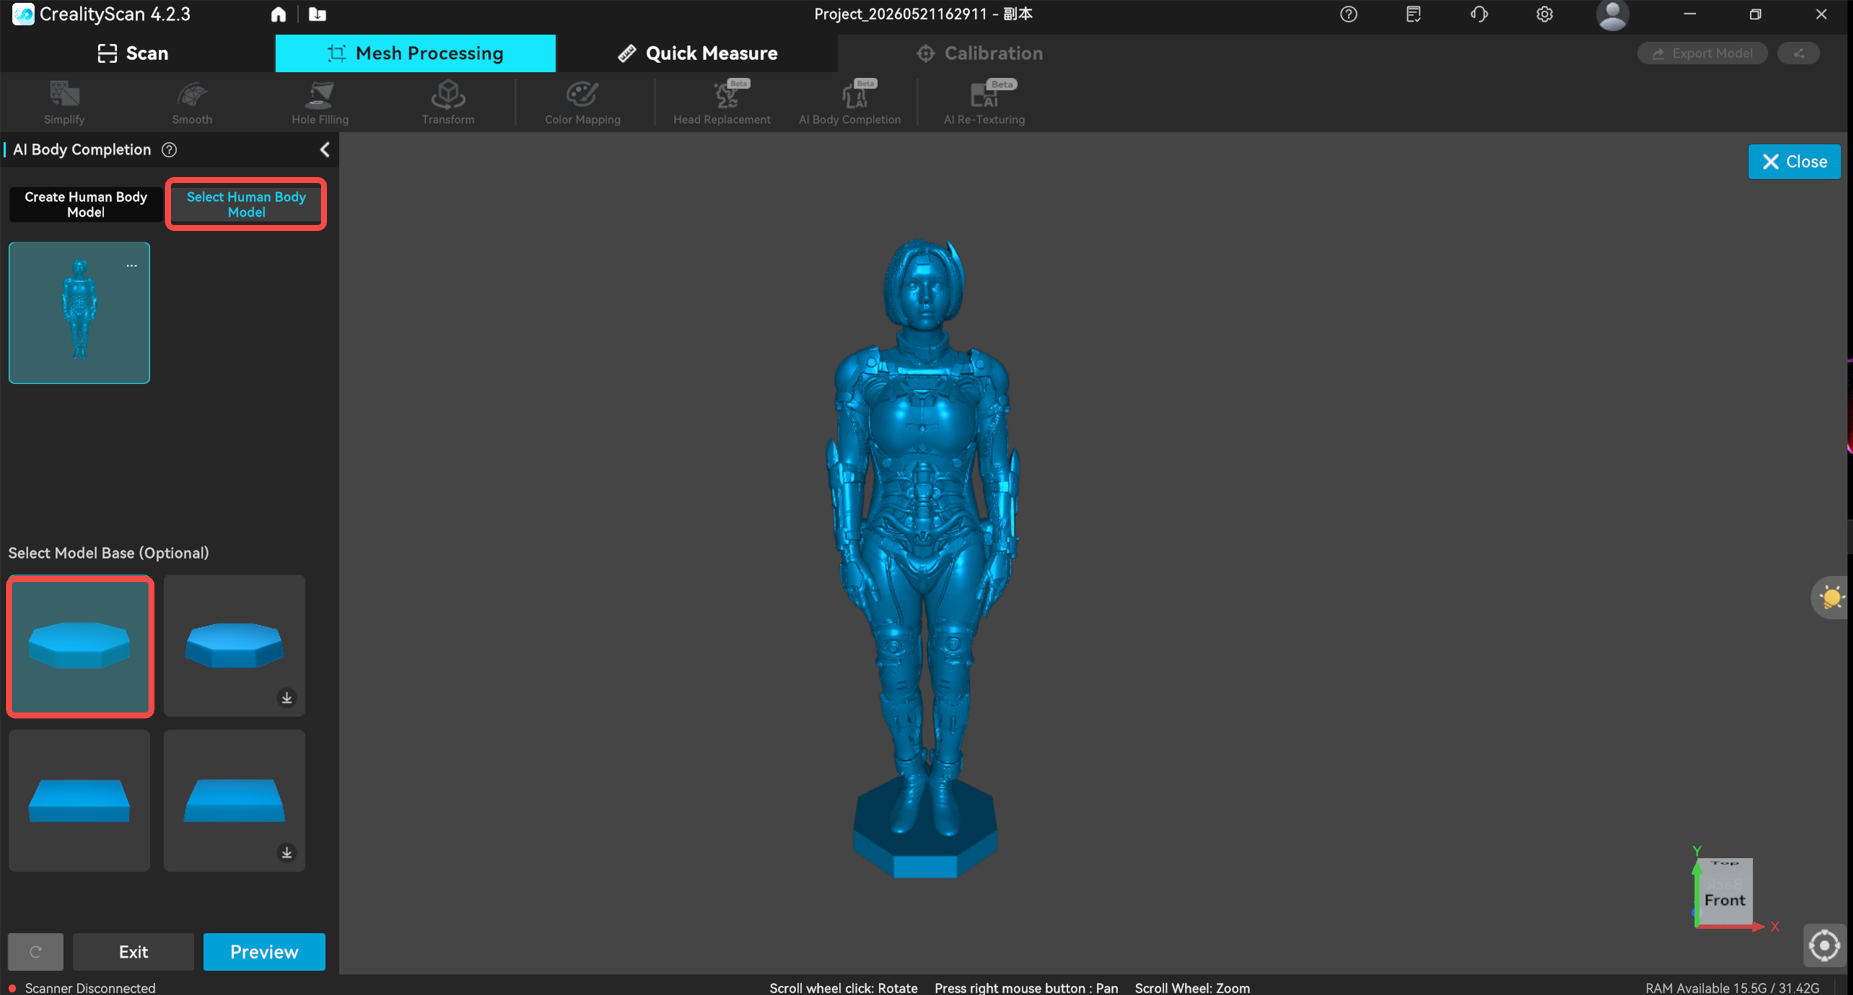The width and height of the screenshot is (1853, 995).
Task: Collapse the AI Body Completion panel
Action: click(x=324, y=150)
